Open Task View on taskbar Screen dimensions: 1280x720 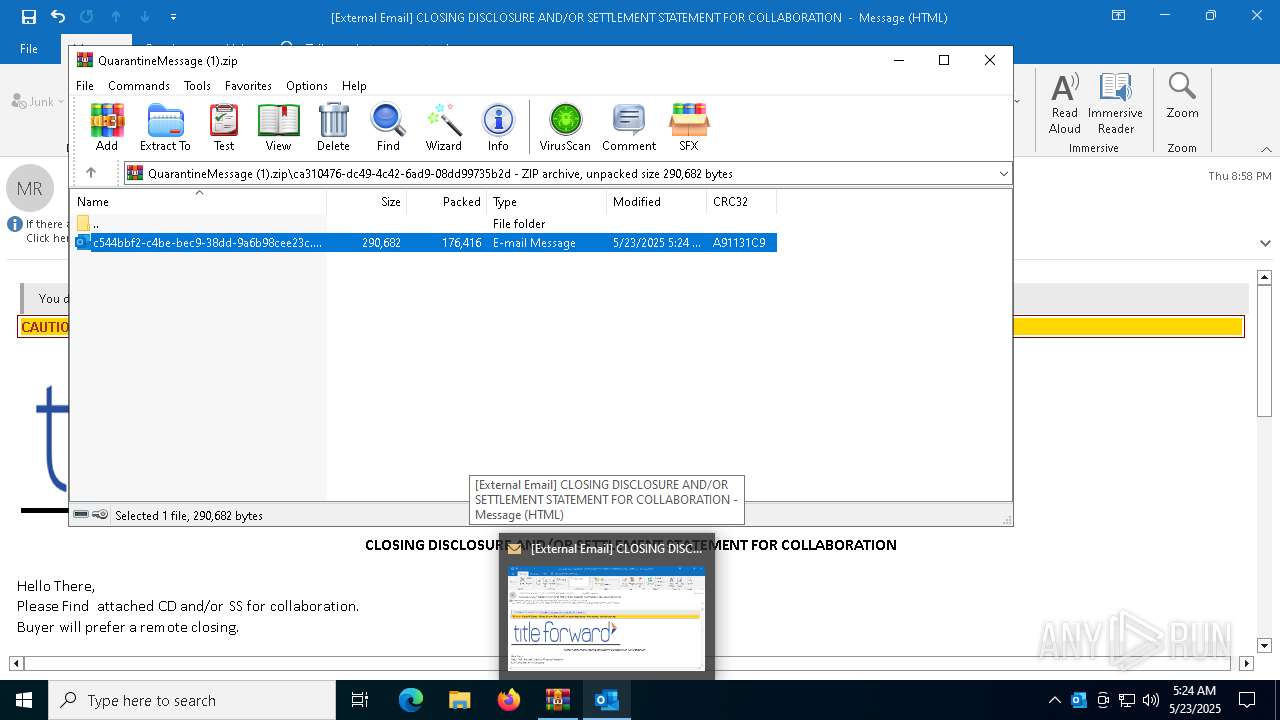point(360,700)
